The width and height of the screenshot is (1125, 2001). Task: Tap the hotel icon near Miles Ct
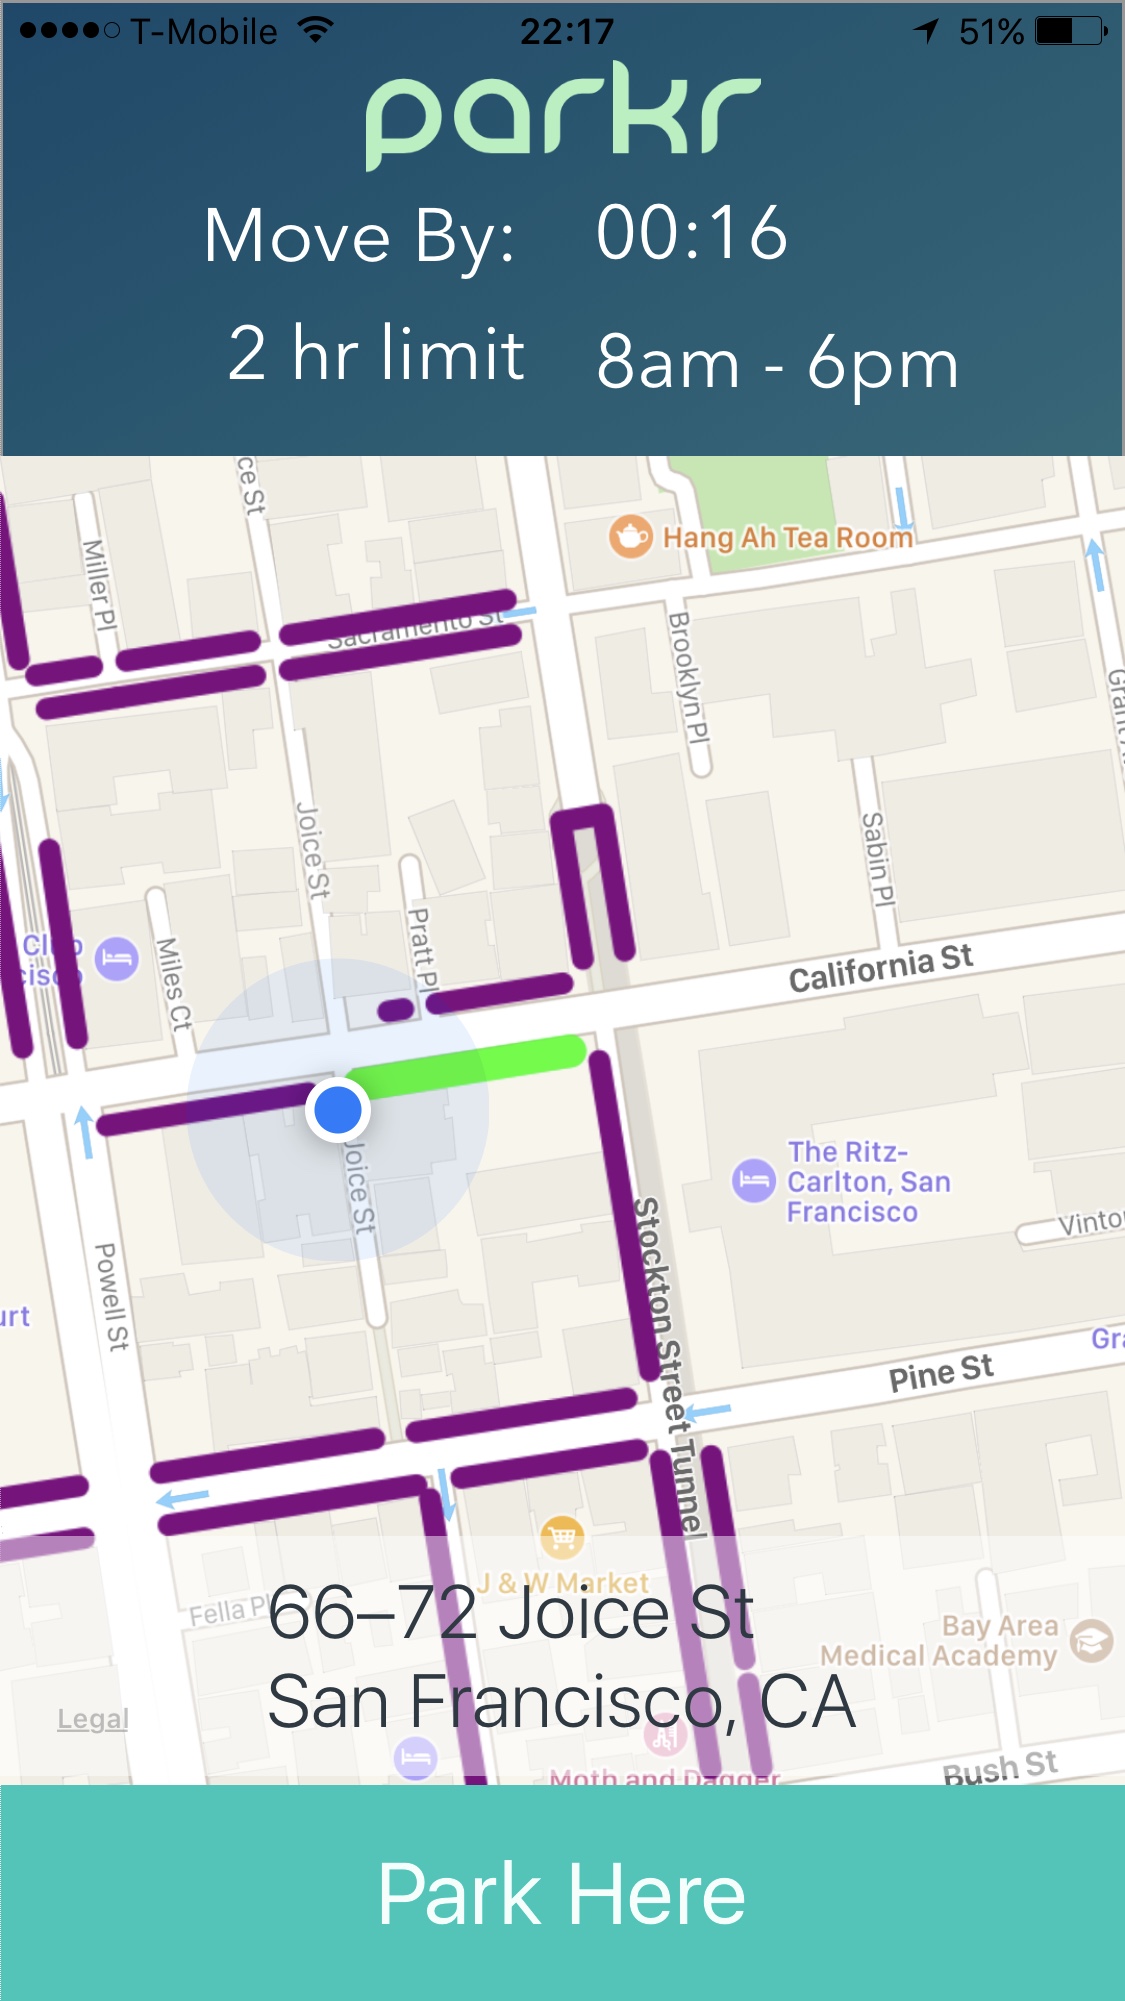pos(117,959)
